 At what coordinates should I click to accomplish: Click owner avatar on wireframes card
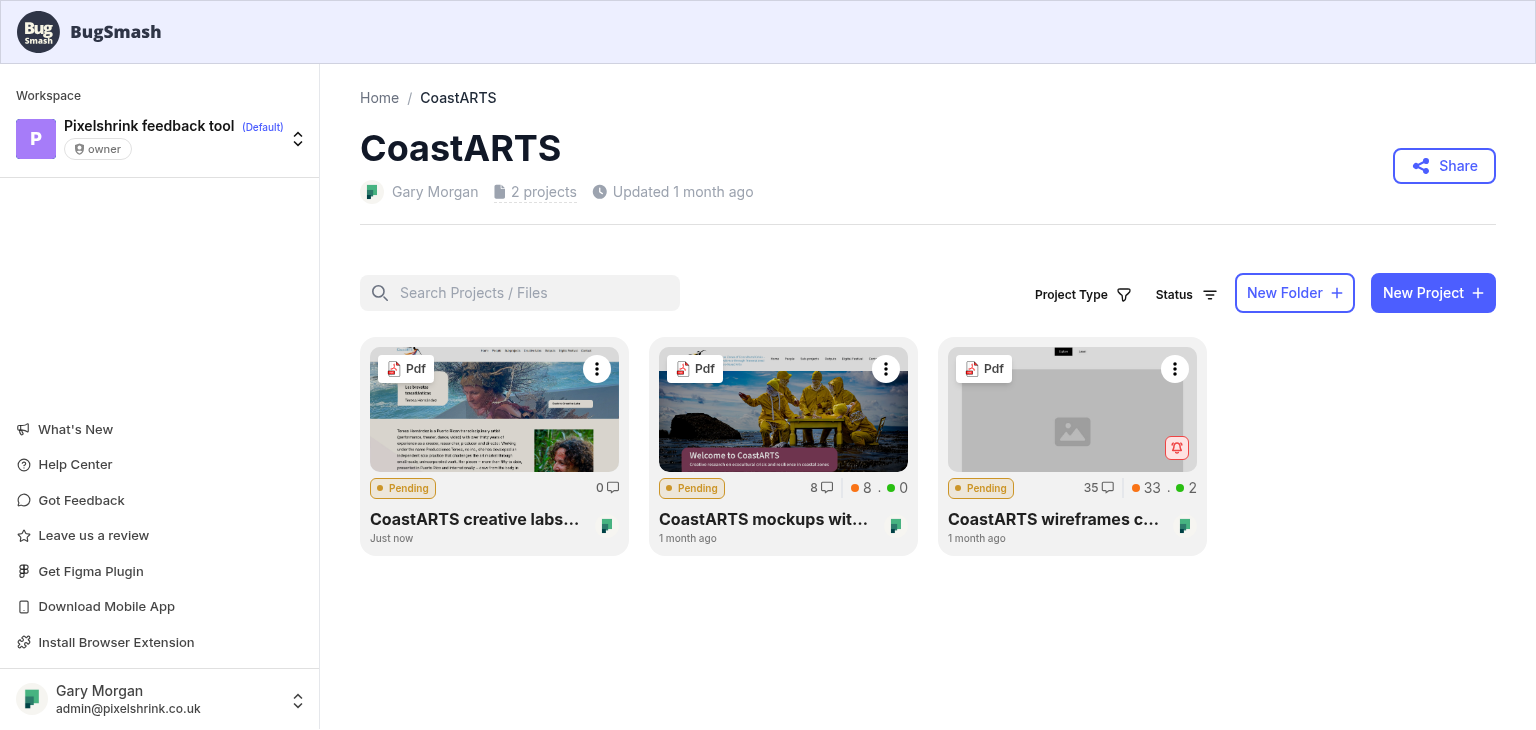click(1184, 525)
